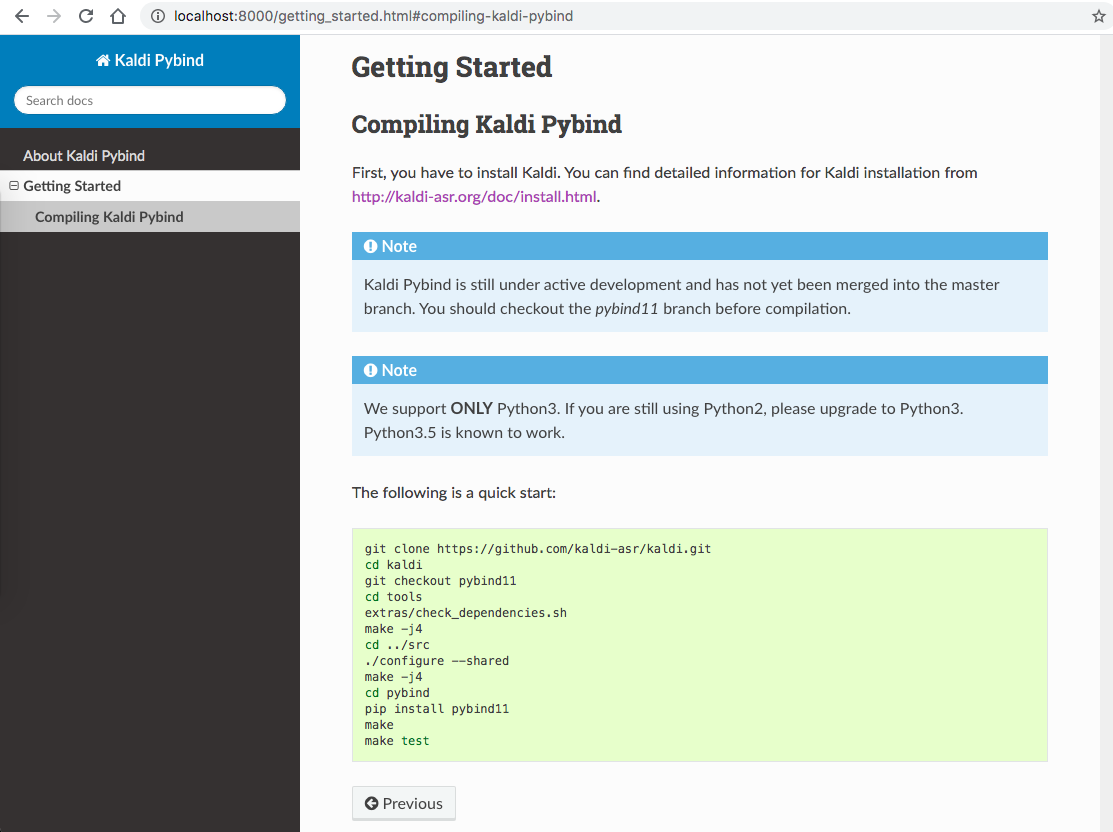Reload the page with refresh icon
The width and height of the screenshot is (1113, 832).
(86, 16)
